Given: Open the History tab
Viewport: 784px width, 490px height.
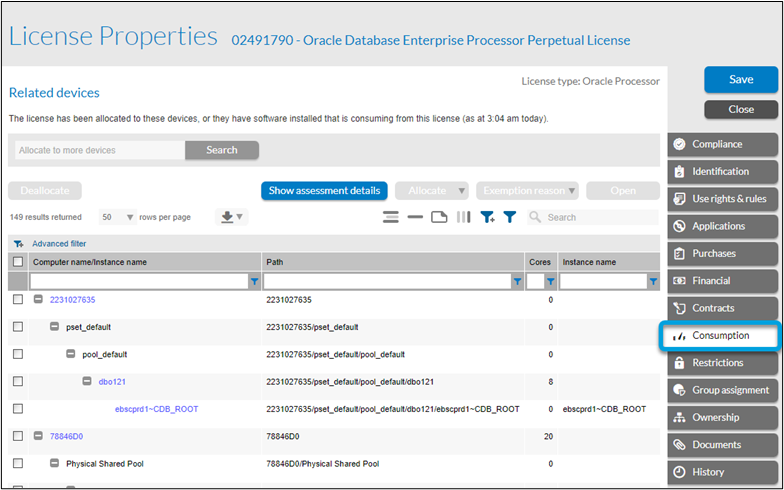Looking at the screenshot, I should (x=722, y=472).
